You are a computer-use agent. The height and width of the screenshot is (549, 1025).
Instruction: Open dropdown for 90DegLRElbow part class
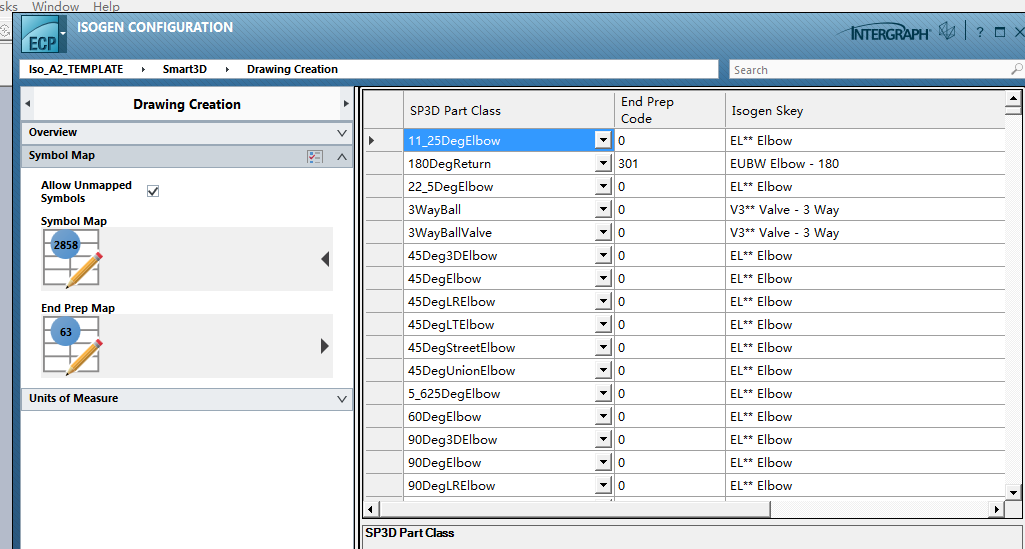(603, 486)
